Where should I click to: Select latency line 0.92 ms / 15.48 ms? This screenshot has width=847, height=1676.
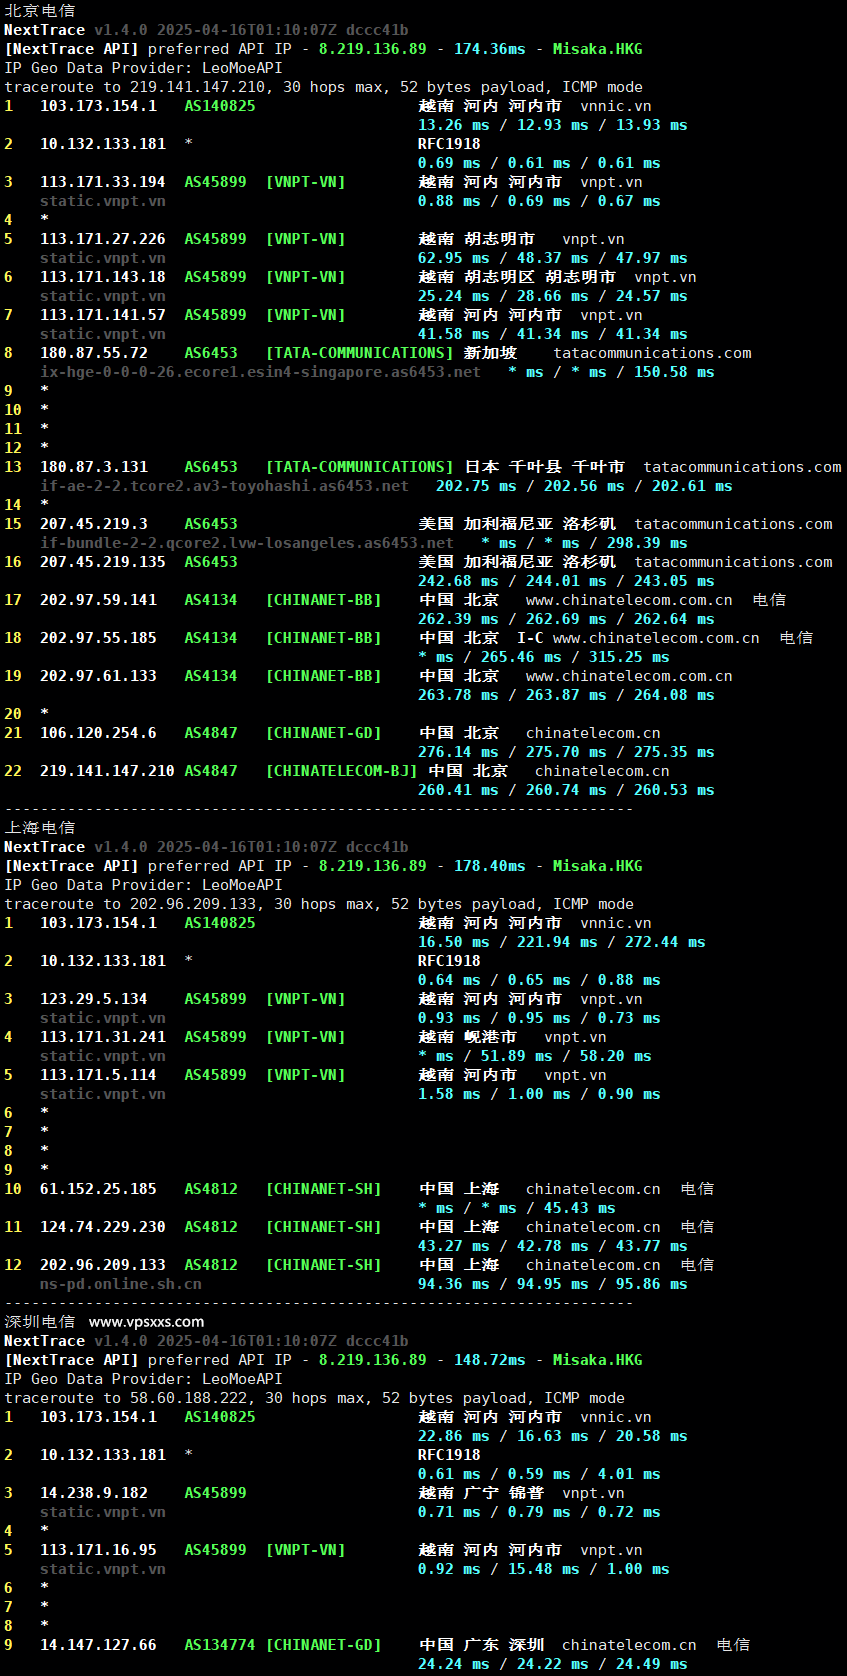pyautogui.click(x=544, y=1569)
